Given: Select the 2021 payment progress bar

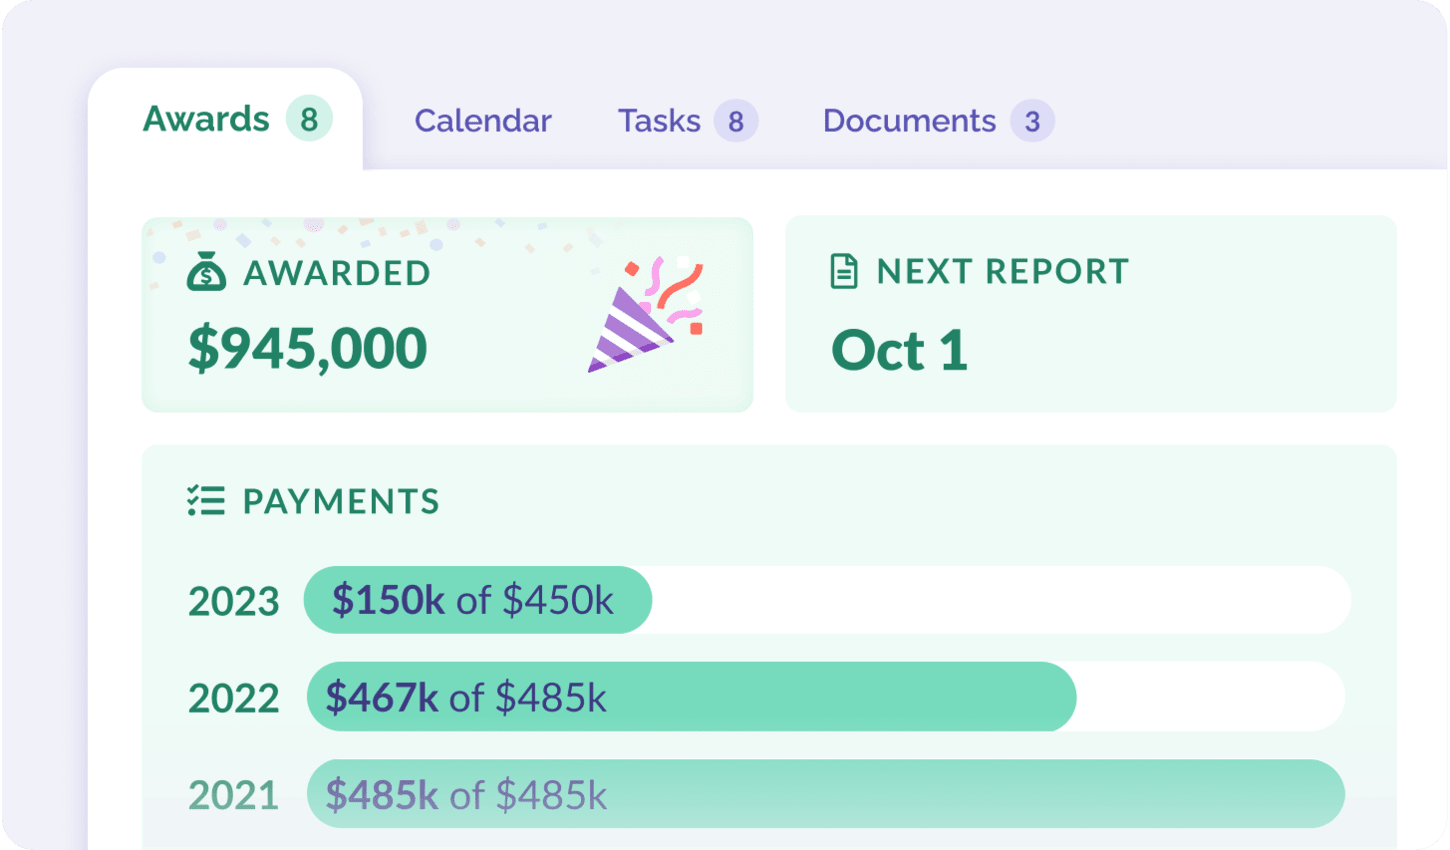Looking at the screenshot, I should [x=826, y=794].
